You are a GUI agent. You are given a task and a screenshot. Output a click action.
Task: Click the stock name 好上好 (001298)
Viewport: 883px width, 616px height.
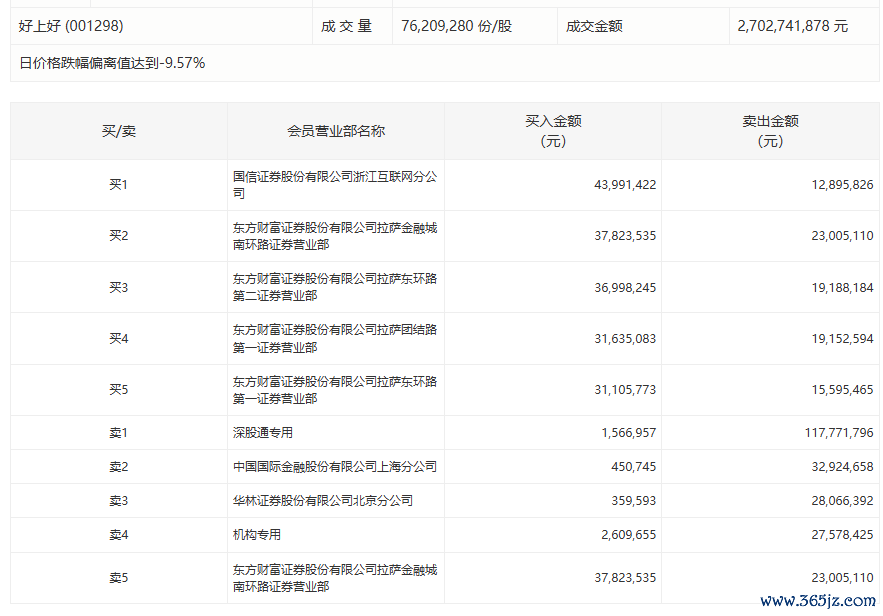coord(72,26)
